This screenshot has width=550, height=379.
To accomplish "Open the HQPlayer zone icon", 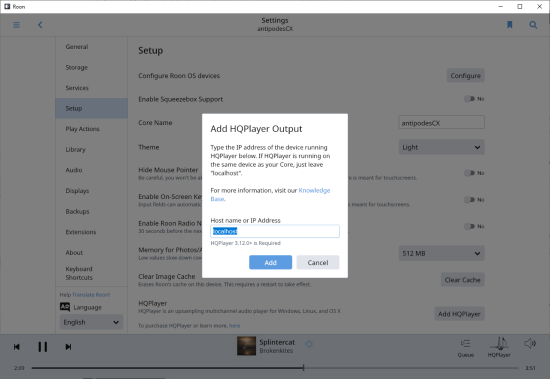I will click(x=499, y=347).
